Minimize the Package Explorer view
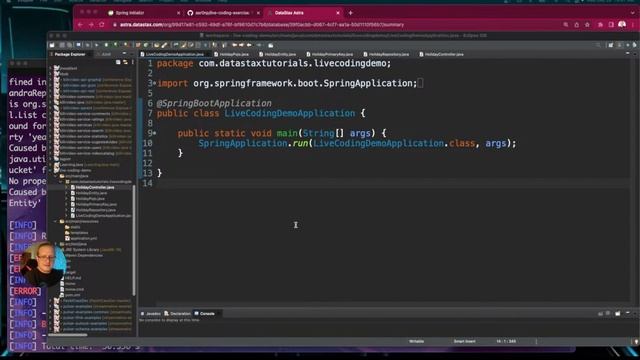This screenshot has height=360, width=640. coord(124,54)
